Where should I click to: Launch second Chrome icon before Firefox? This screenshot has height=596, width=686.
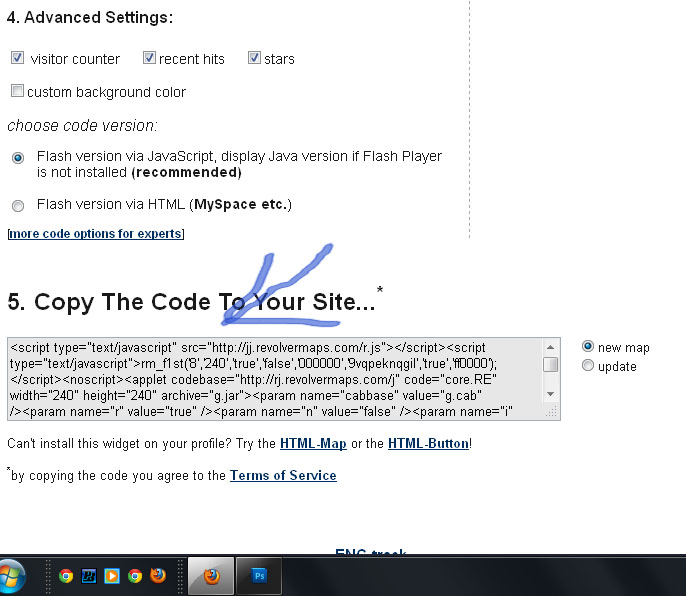click(x=135, y=576)
